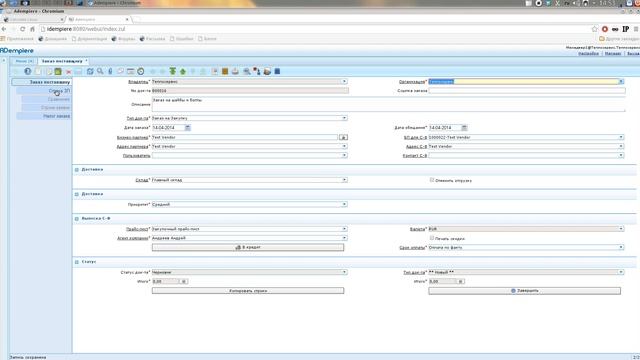Open the Тип док-та dropdown
Viewport: 640px width, 360px height.
(344, 118)
